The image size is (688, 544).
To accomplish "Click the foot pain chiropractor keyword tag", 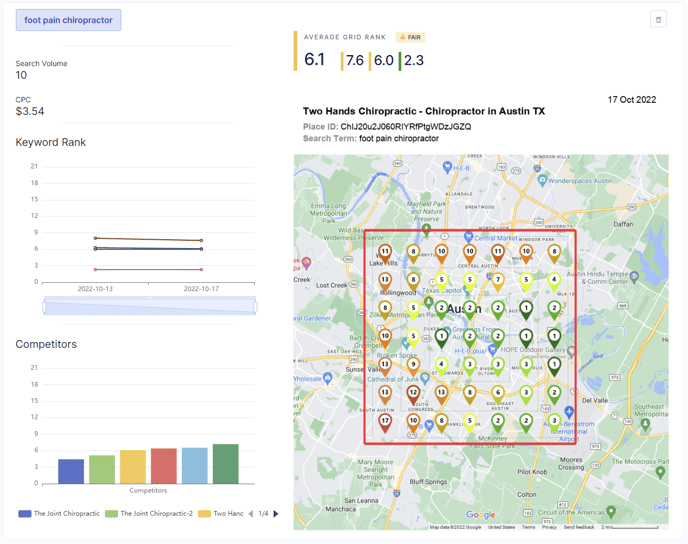I will click(69, 20).
